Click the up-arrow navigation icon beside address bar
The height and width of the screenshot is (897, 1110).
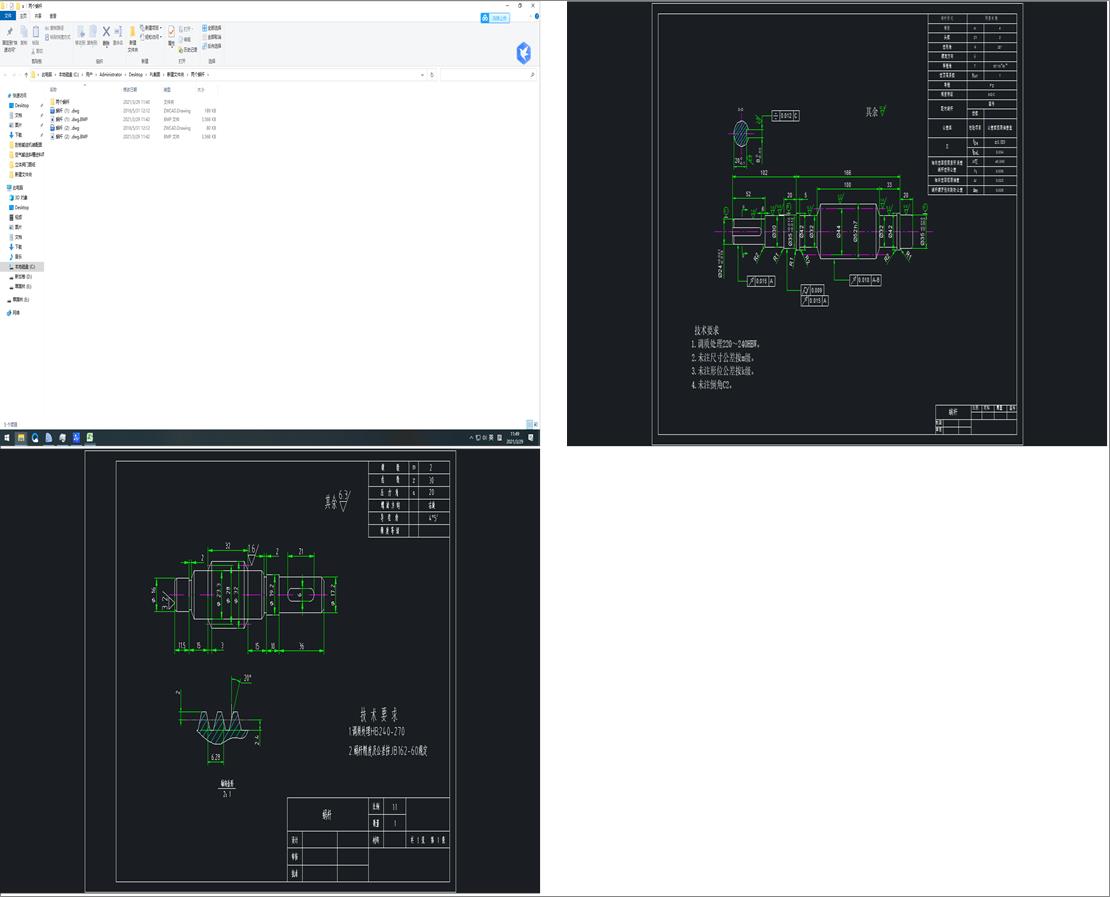click(26, 74)
